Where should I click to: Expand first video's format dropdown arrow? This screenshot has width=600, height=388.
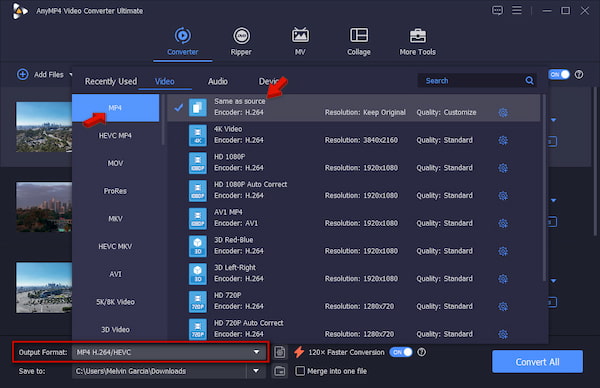[x=553, y=120]
